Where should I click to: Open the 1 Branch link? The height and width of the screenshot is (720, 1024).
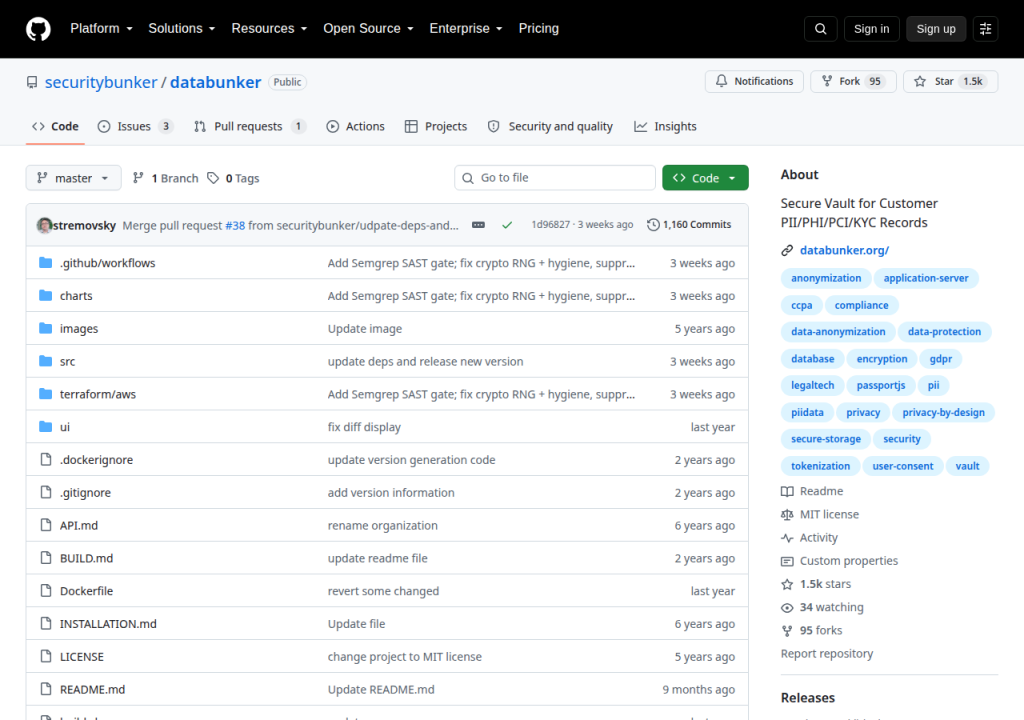(x=165, y=178)
